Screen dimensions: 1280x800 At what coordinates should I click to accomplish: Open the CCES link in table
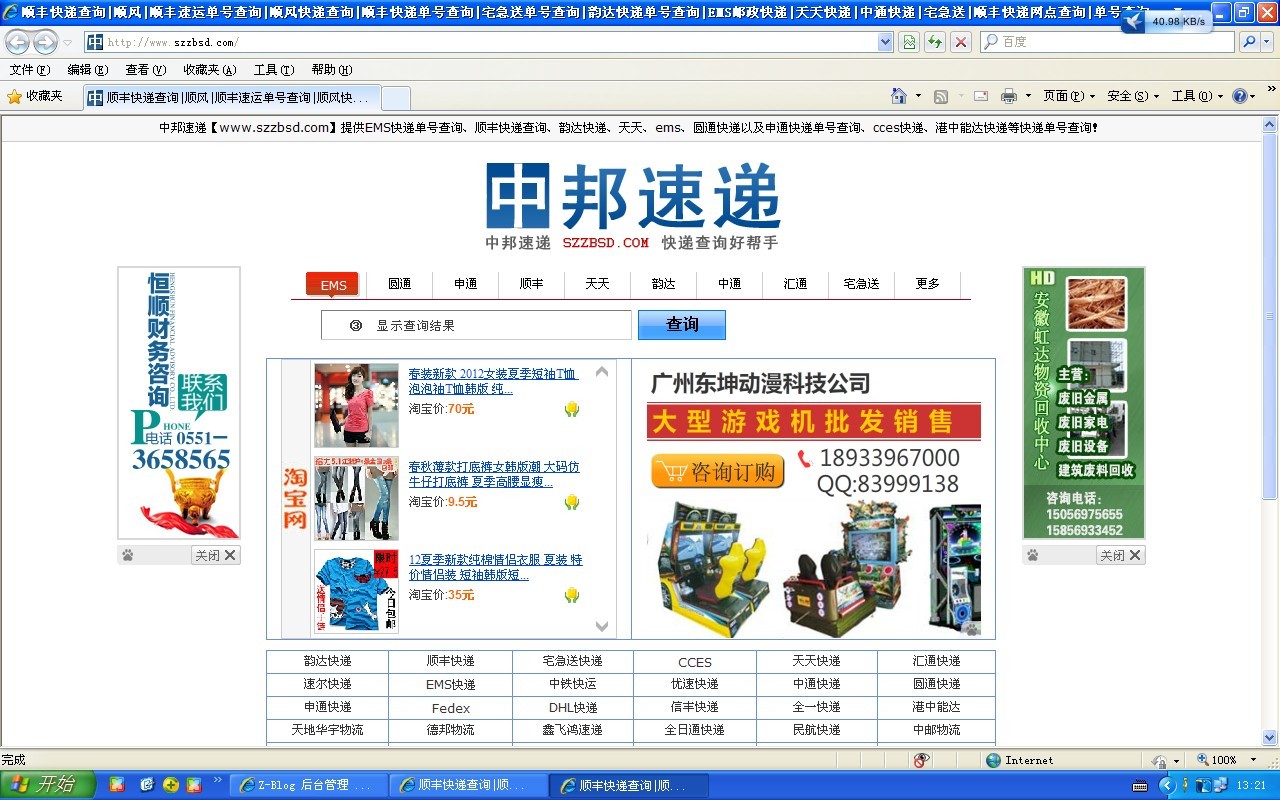coord(694,662)
